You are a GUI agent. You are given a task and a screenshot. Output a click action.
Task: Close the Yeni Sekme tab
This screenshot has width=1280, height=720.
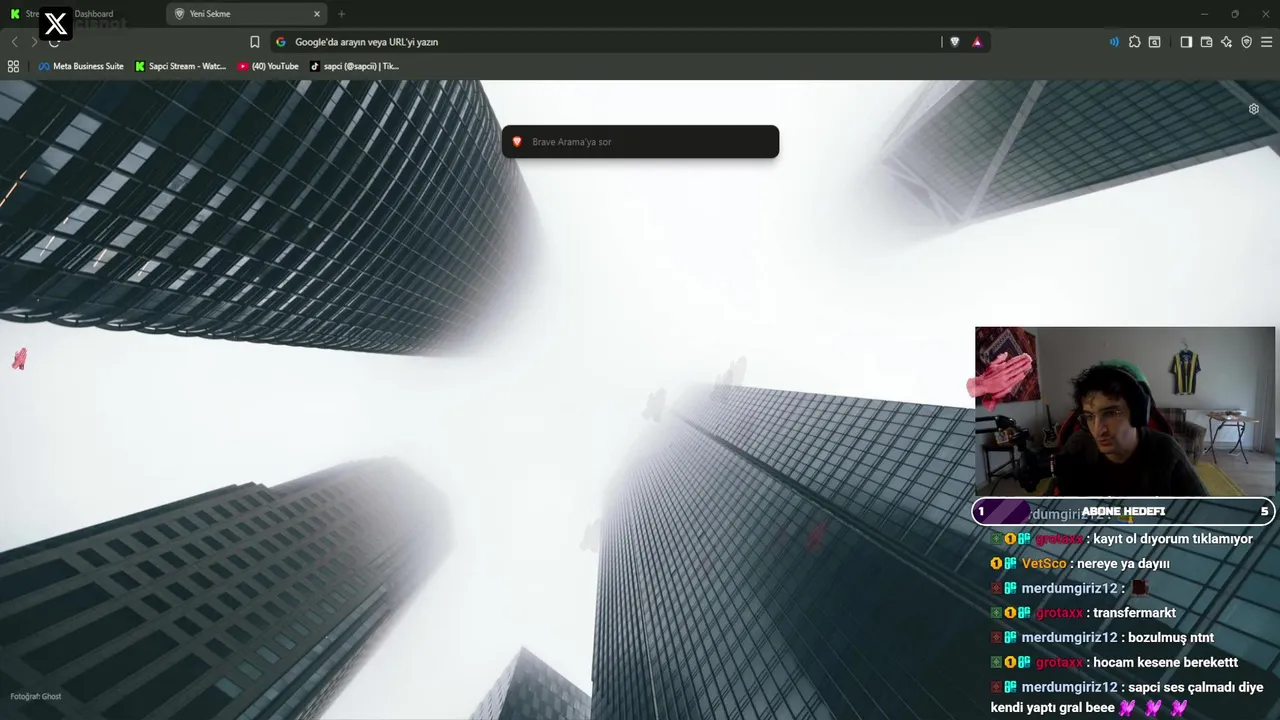[317, 14]
